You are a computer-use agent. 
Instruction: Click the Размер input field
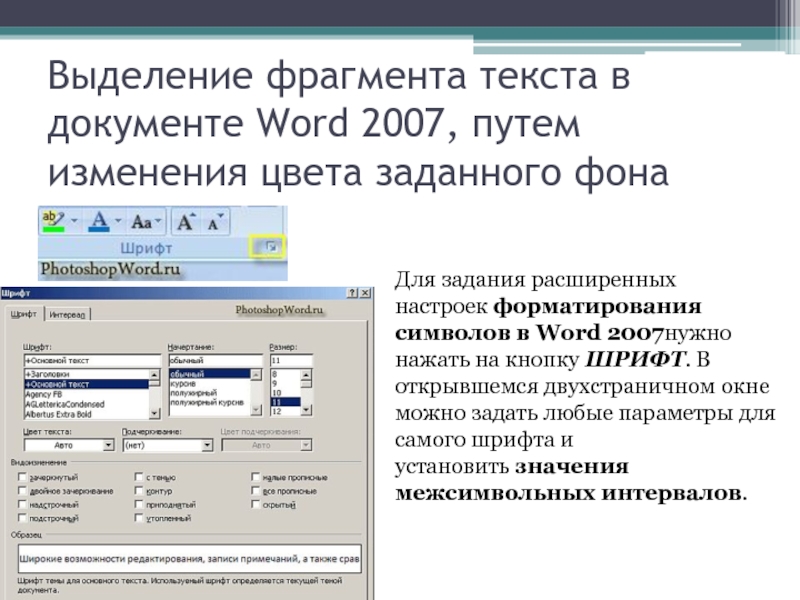click(x=291, y=360)
